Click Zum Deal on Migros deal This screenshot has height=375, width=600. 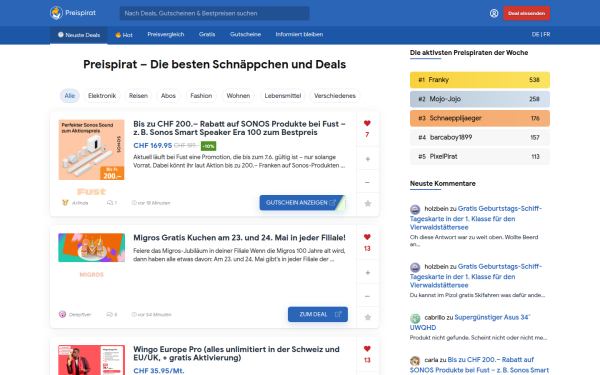(x=318, y=314)
